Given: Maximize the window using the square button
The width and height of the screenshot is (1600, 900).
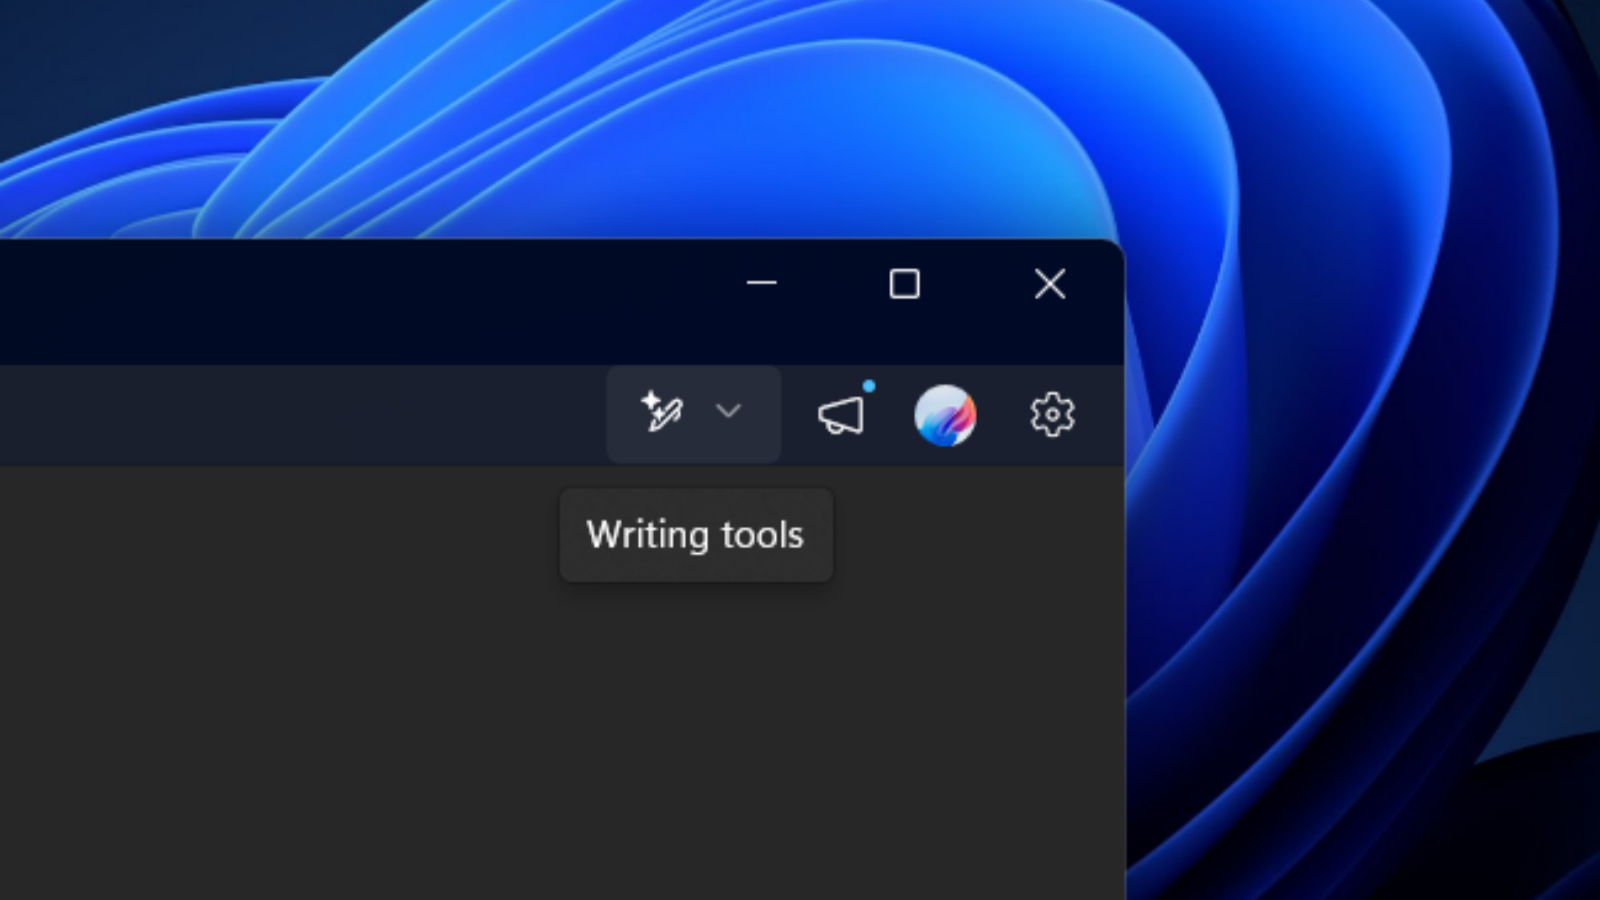Looking at the screenshot, I should tap(904, 284).
